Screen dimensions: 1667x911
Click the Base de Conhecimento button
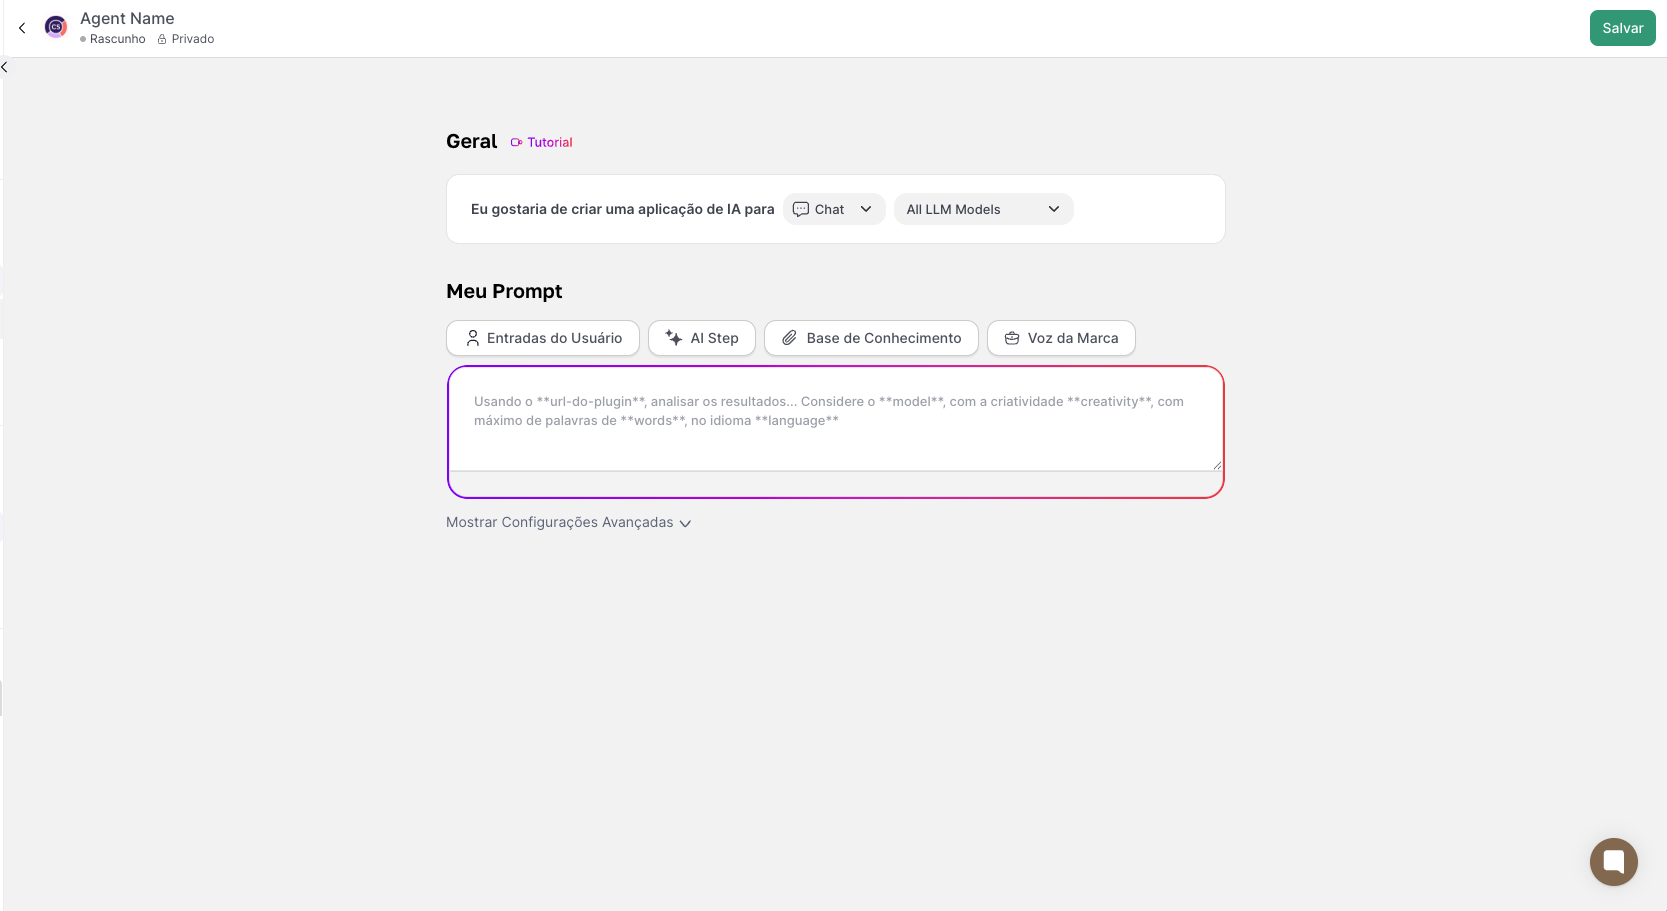871,338
